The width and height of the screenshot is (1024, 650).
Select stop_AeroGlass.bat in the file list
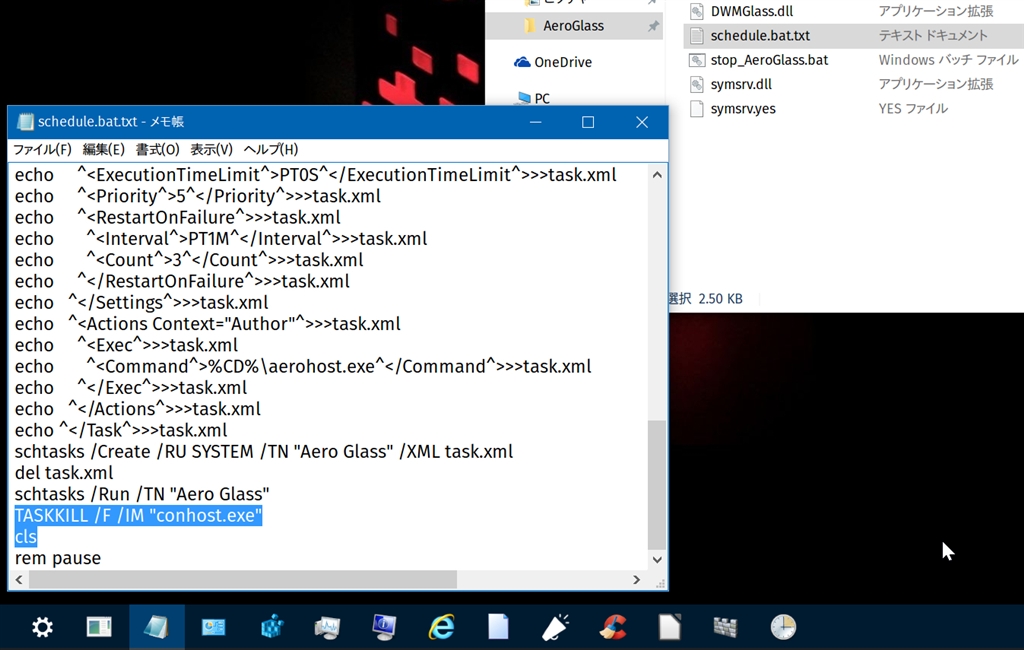point(769,60)
